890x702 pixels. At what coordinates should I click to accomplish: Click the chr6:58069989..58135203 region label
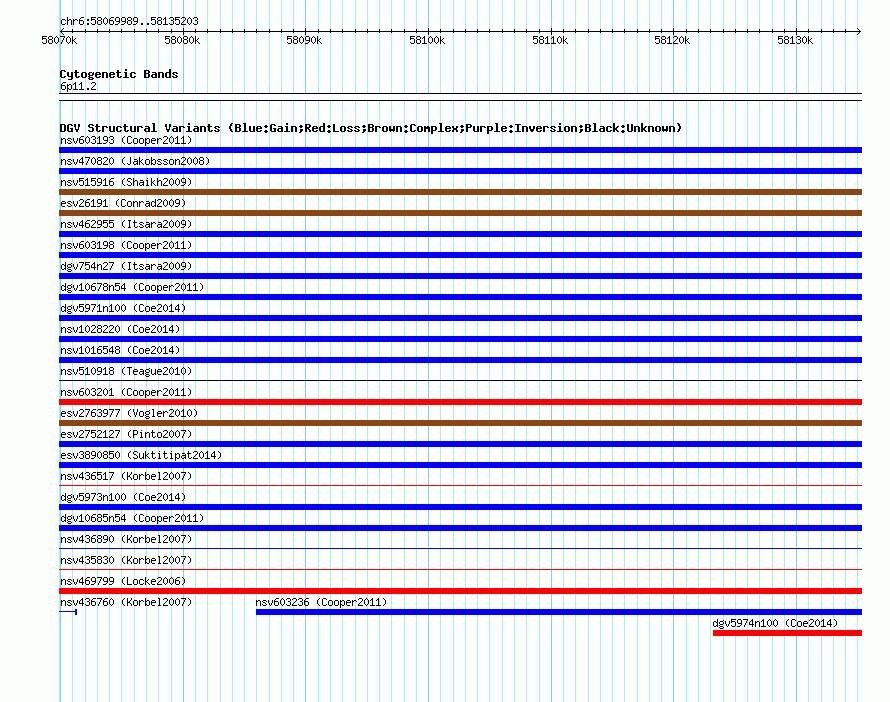click(x=129, y=21)
